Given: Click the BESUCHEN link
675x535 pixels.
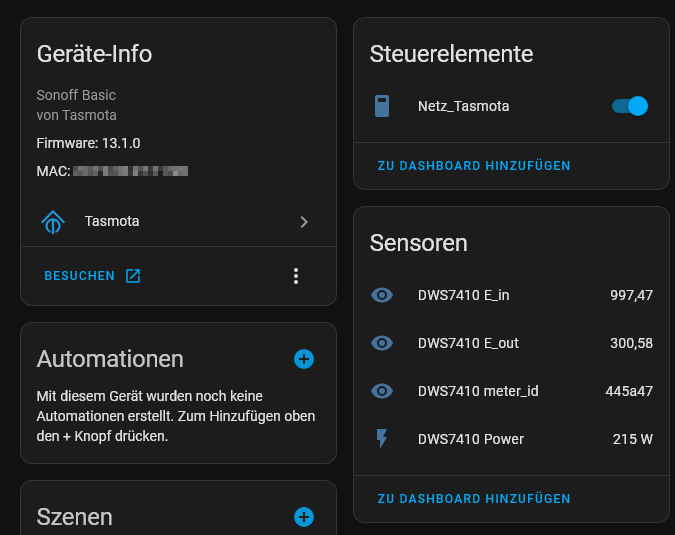Looking at the screenshot, I should (x=80, y=276).
